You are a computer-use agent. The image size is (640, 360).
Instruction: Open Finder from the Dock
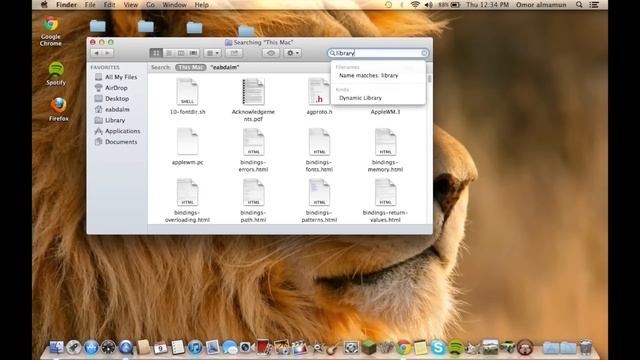tap(56, 347)
